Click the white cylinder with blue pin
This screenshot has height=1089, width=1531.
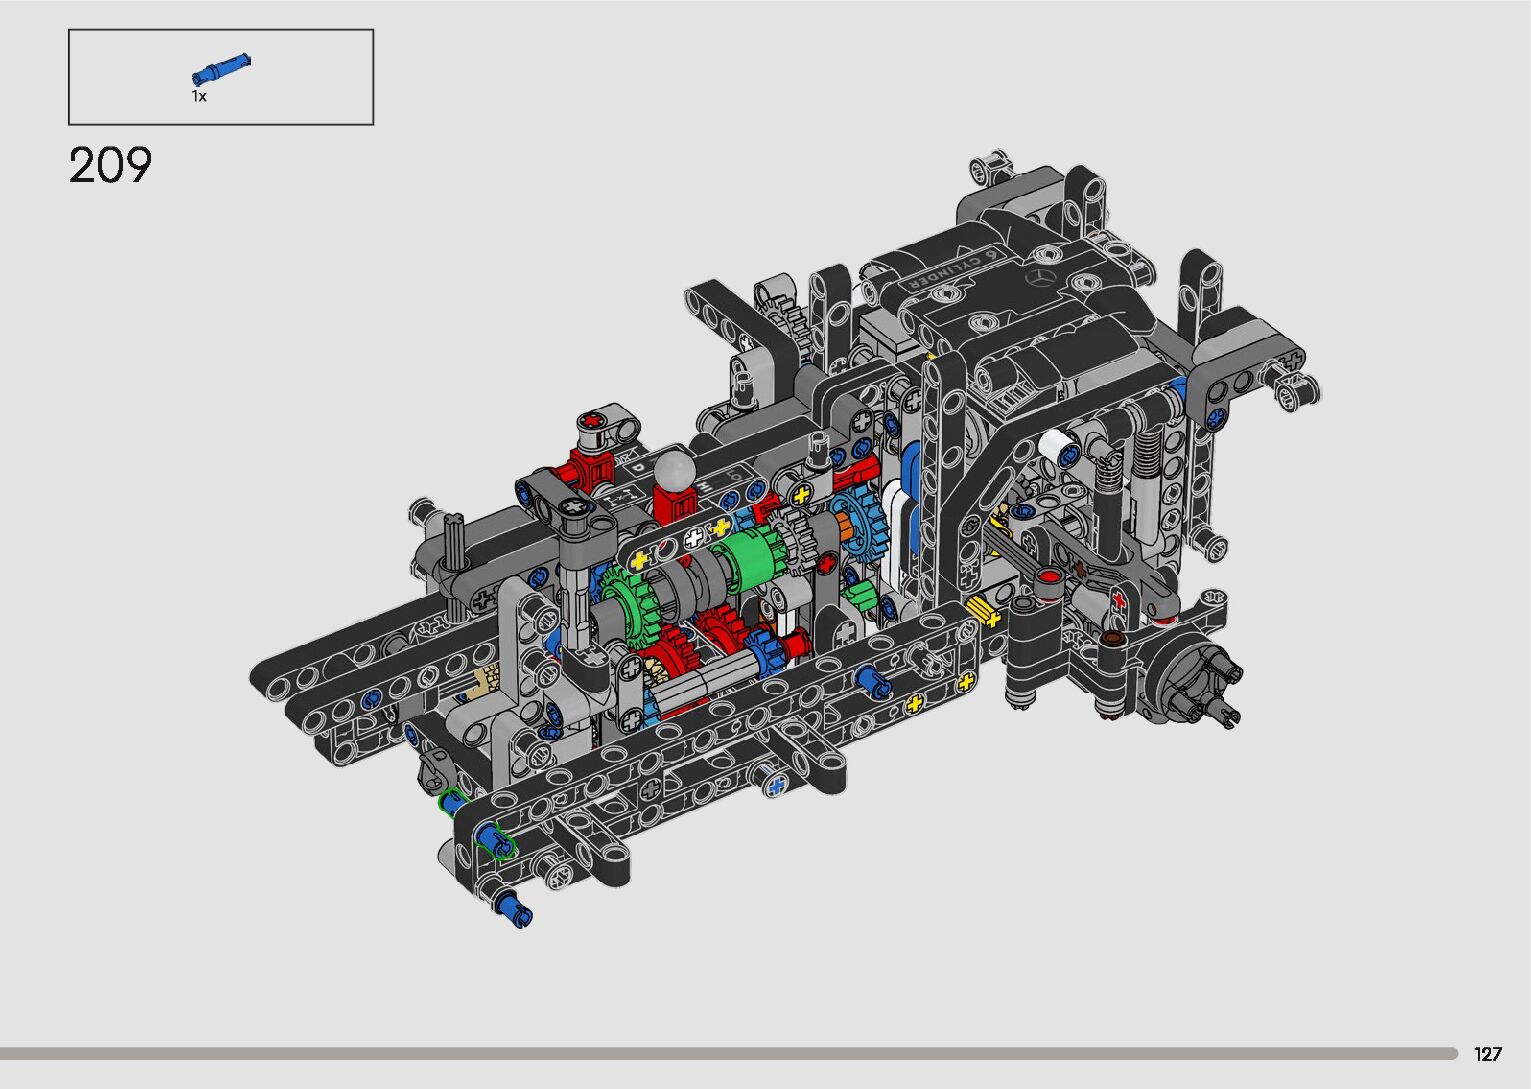[1056, 447]
